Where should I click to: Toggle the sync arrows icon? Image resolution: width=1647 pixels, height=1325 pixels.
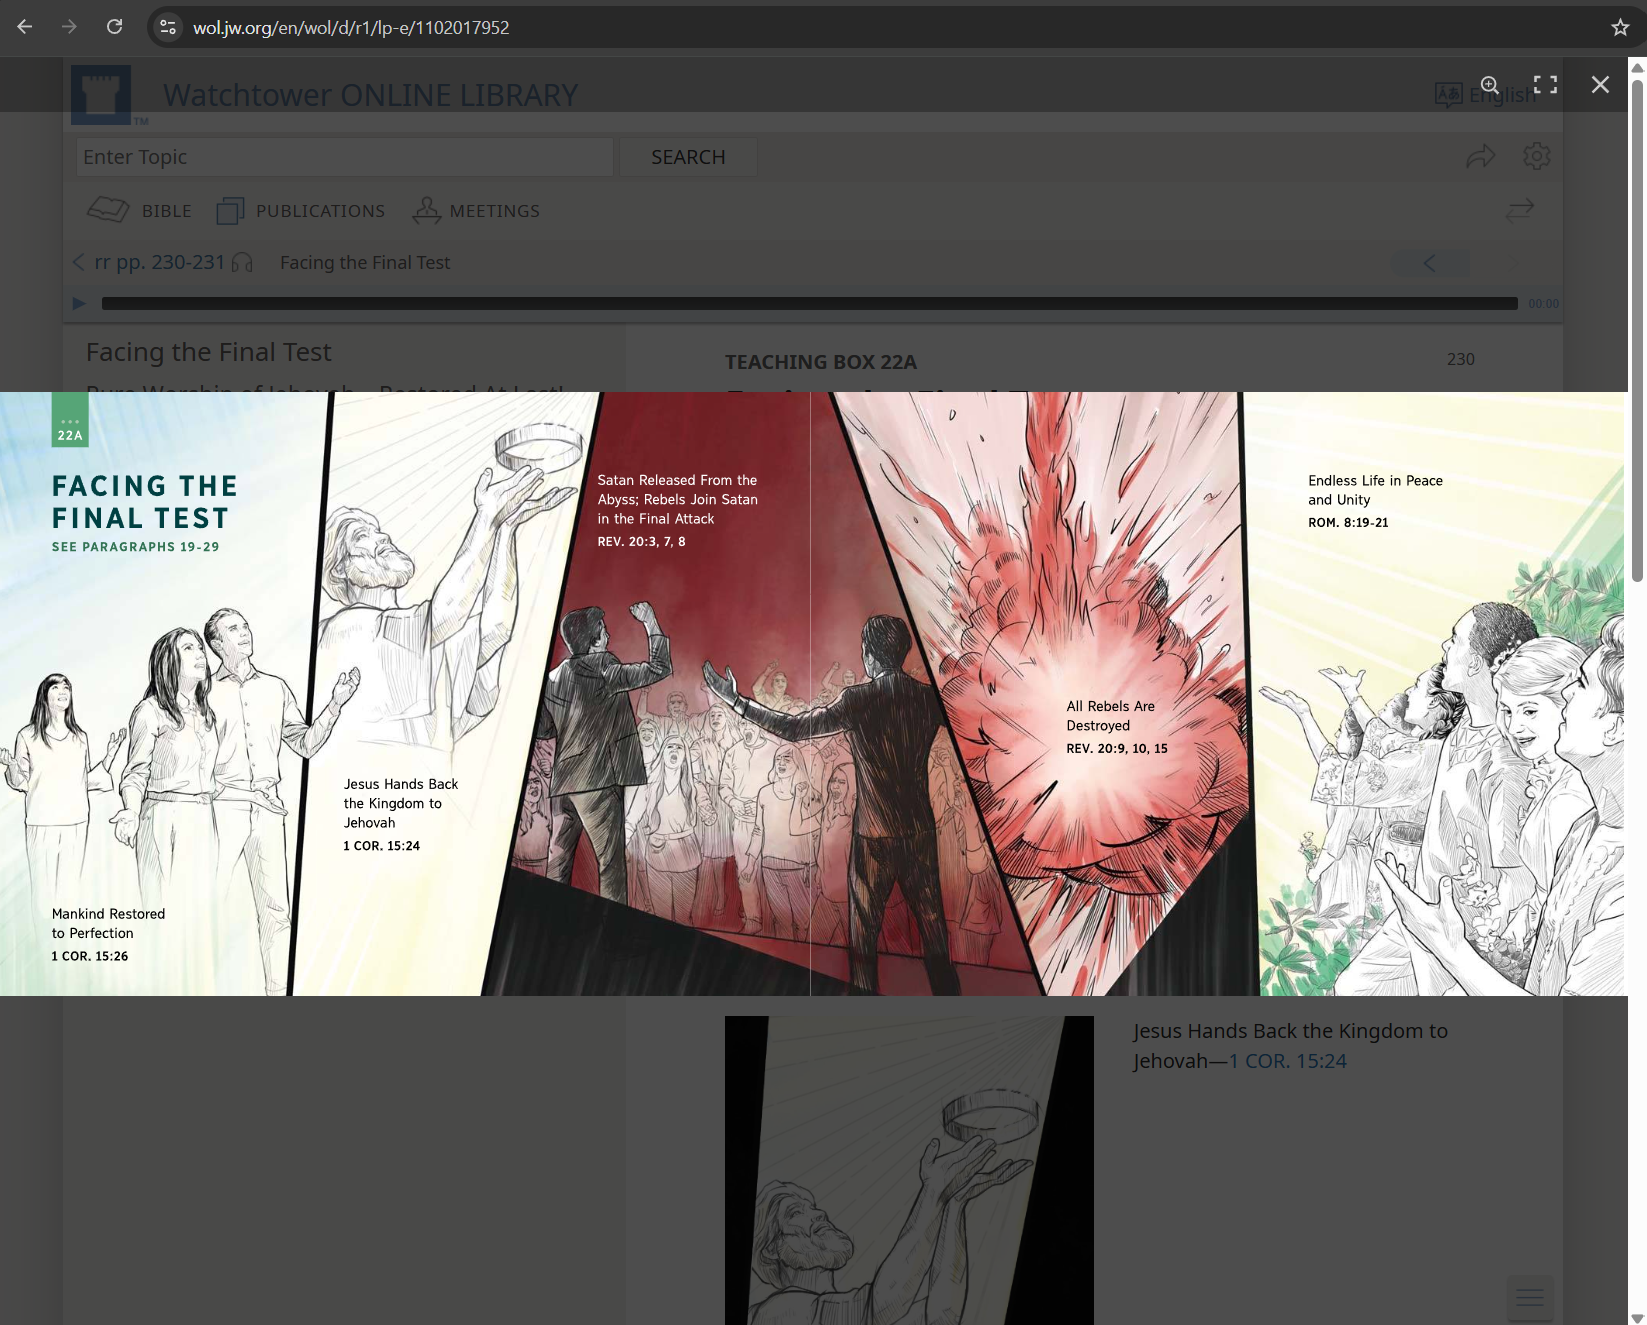tap(1519, 210)
